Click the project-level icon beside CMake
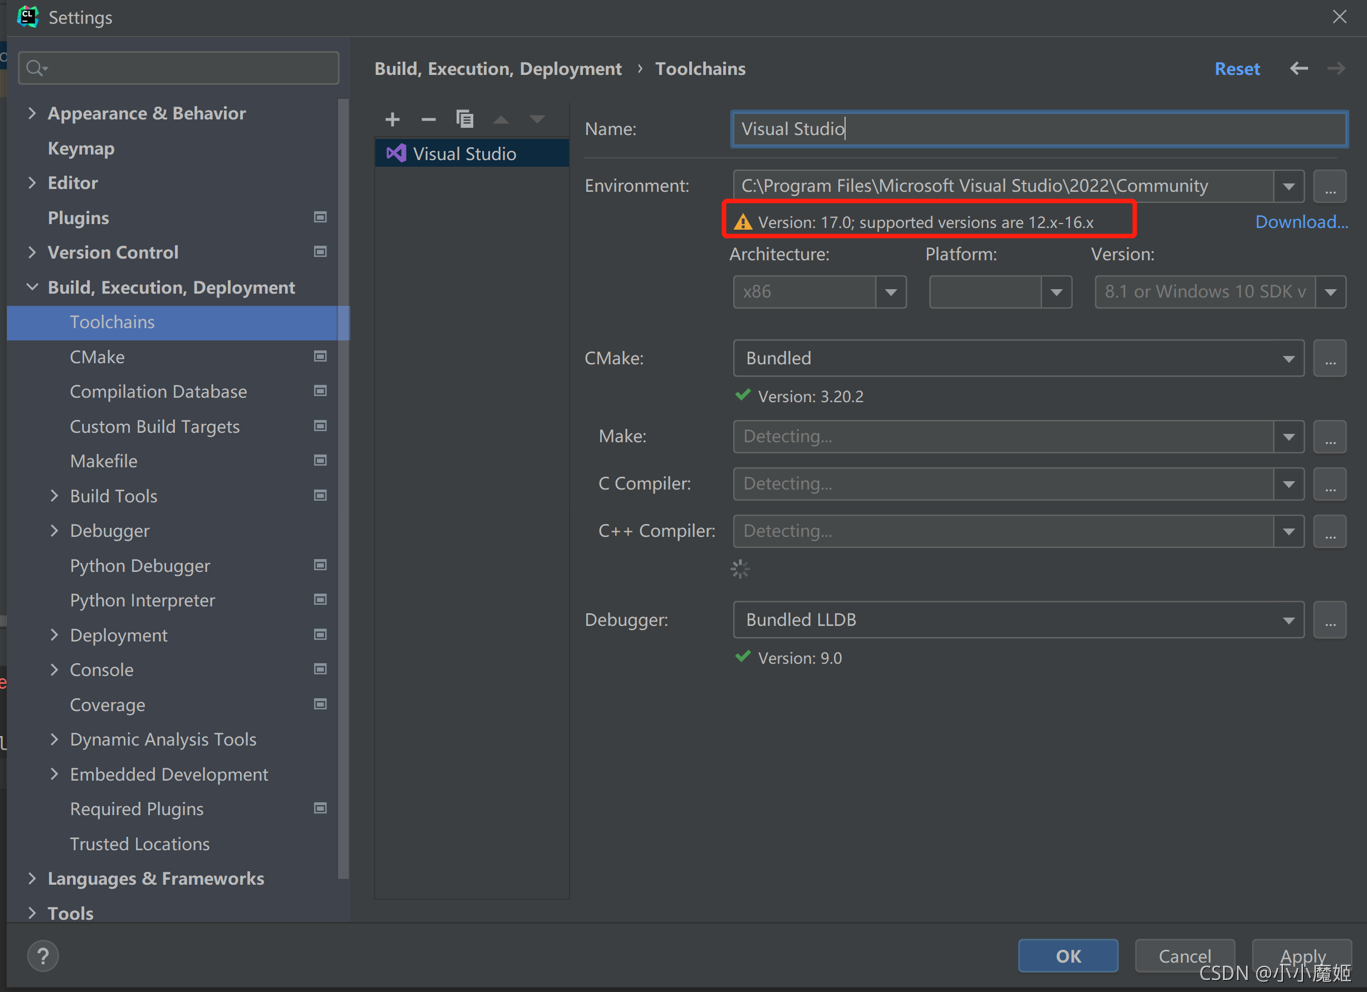Screen dimensions: 1367x992 pos(320,356)
